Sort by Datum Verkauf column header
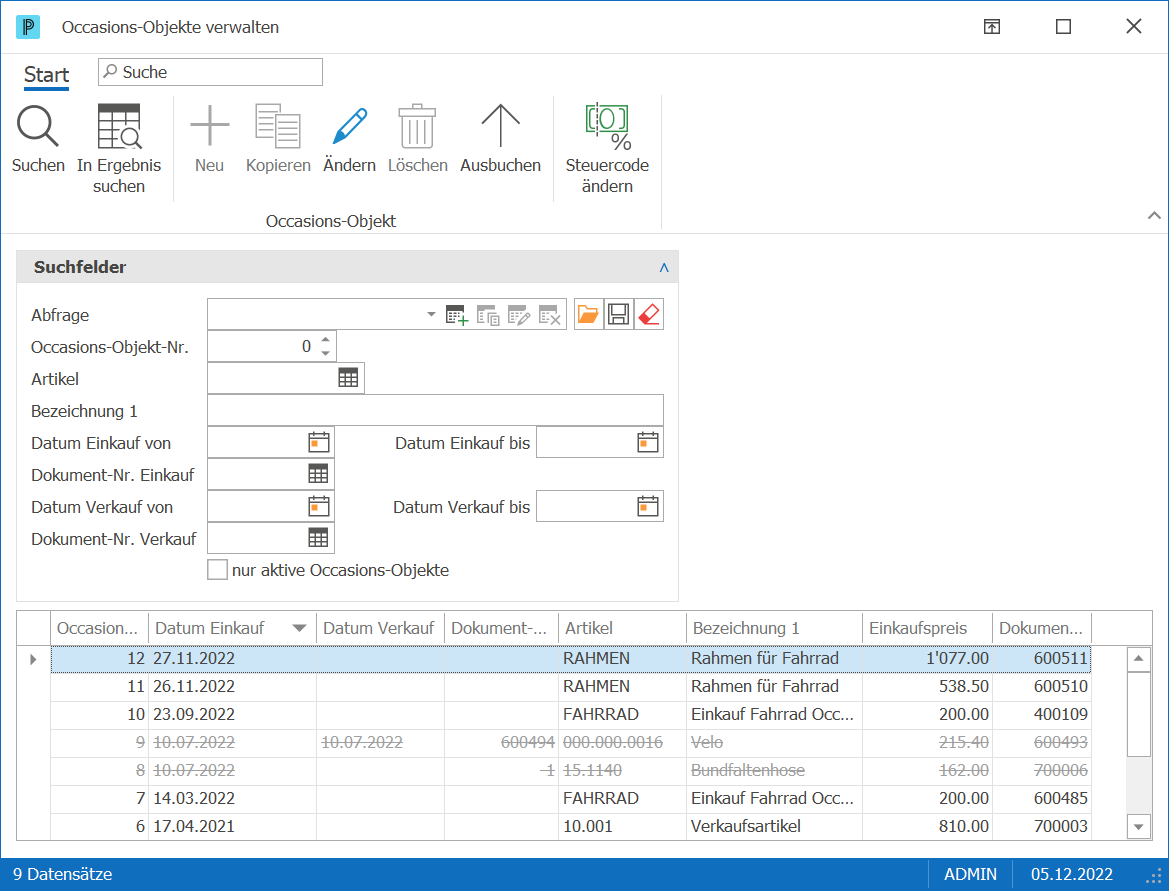This screenshot has width=1169, height=891. [x=380, y=629]
